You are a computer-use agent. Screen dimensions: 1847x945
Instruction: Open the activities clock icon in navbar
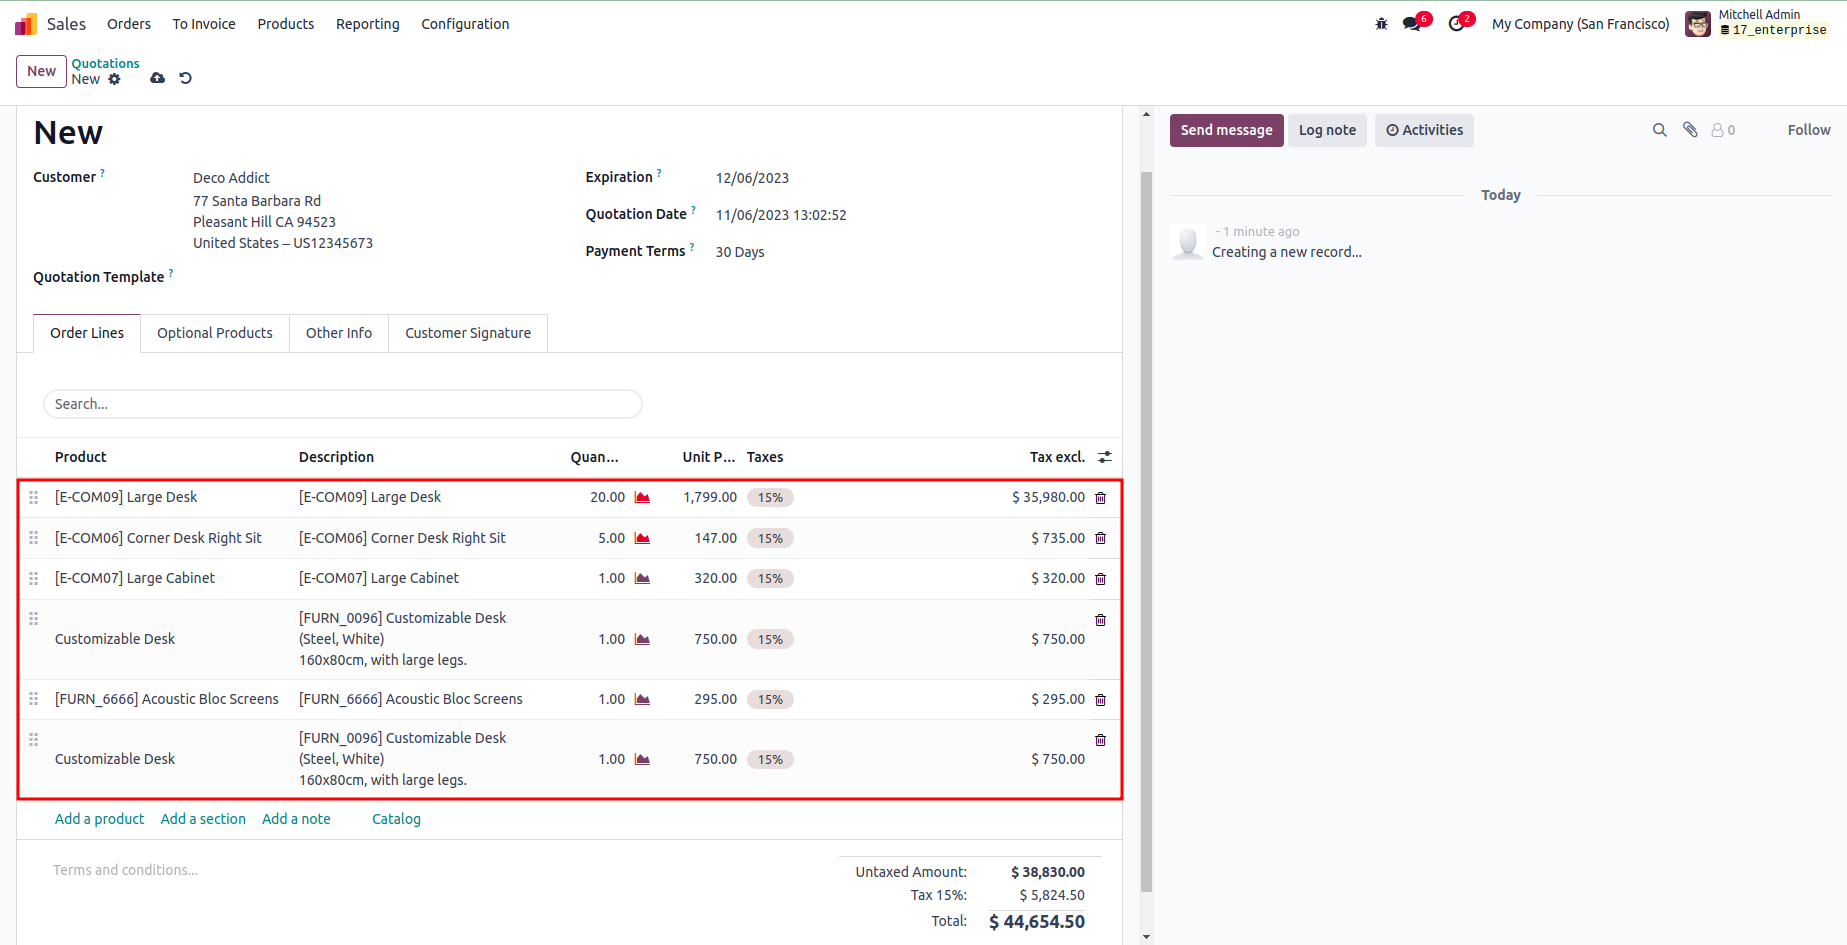(x=1457, y=24)
